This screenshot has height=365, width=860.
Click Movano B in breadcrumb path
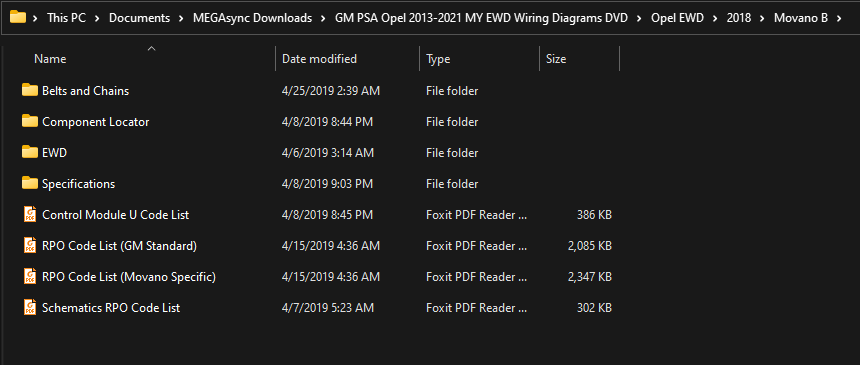(x=801, y=18)
